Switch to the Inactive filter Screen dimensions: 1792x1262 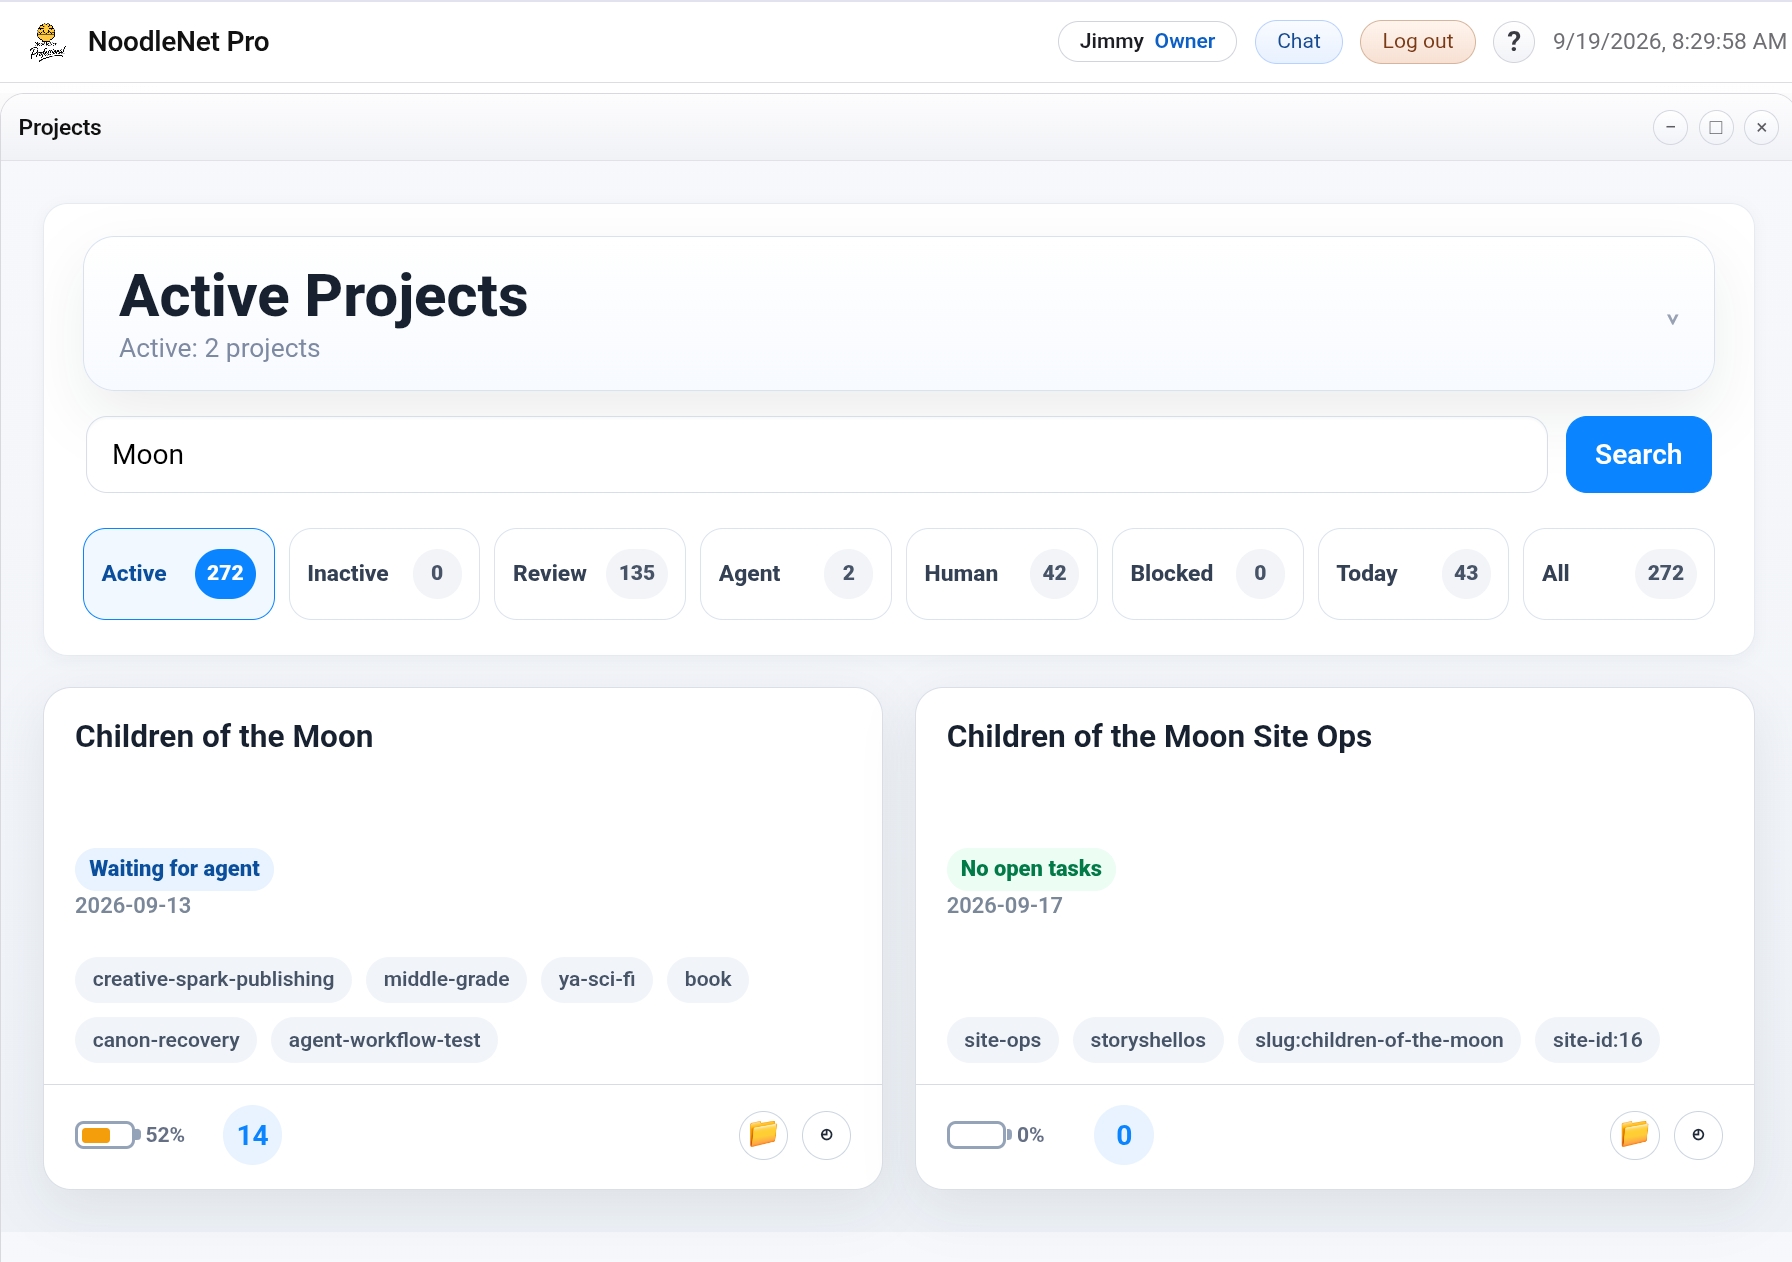coord(385,574)
